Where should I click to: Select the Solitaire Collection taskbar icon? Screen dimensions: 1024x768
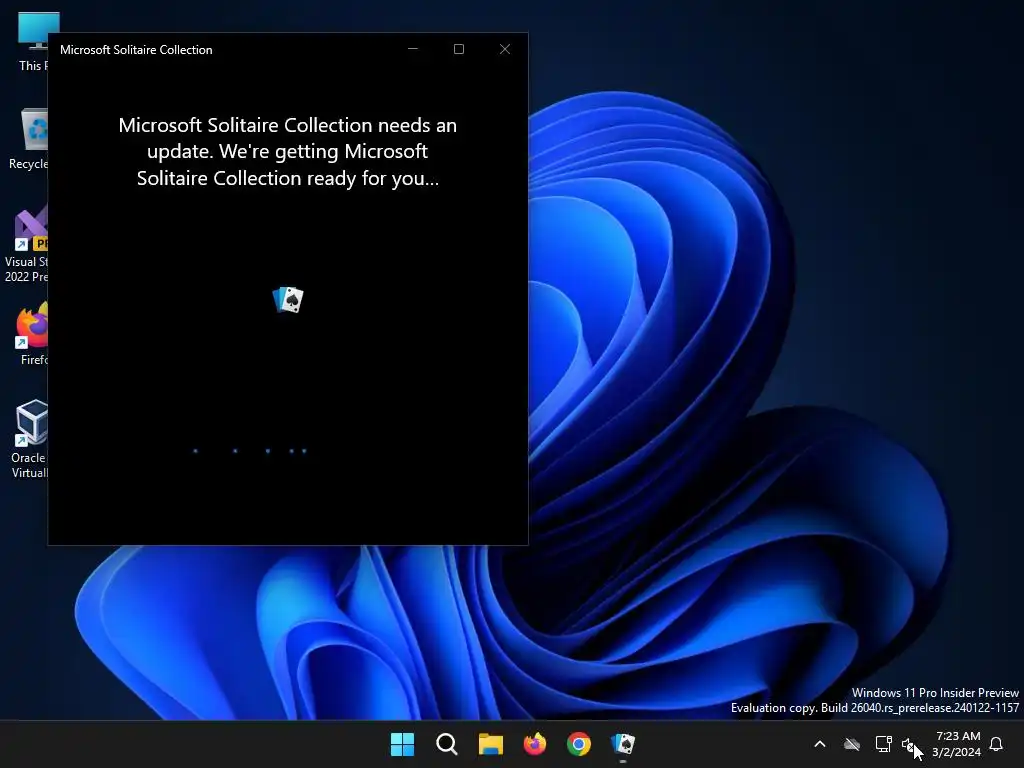pos(623,744)
